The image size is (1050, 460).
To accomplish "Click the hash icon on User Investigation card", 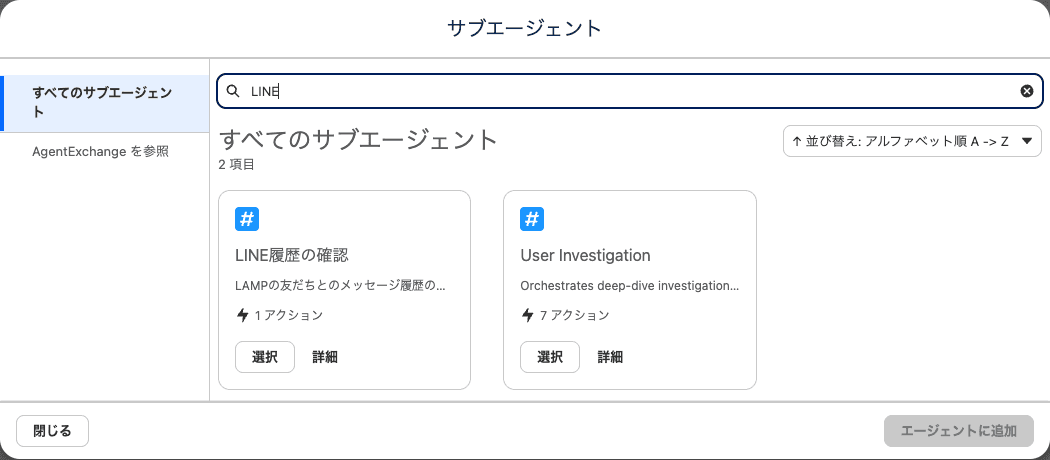I will (x=532, y=220).
